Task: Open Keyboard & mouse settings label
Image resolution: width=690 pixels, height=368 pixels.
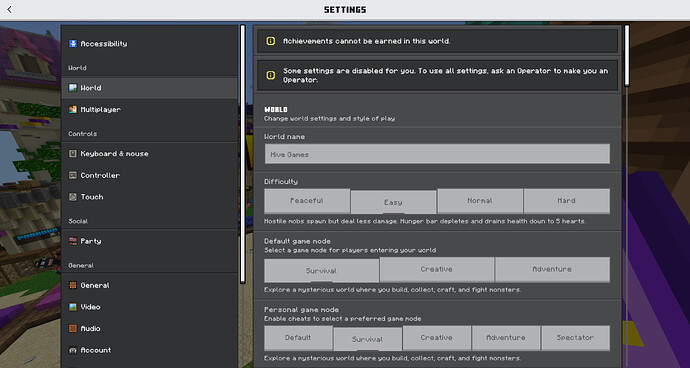Action: click(x=114, y=153)
